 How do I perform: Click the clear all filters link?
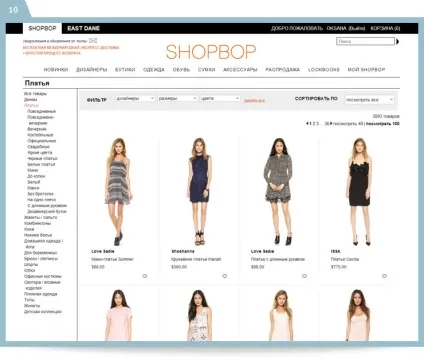pos(254,100)
